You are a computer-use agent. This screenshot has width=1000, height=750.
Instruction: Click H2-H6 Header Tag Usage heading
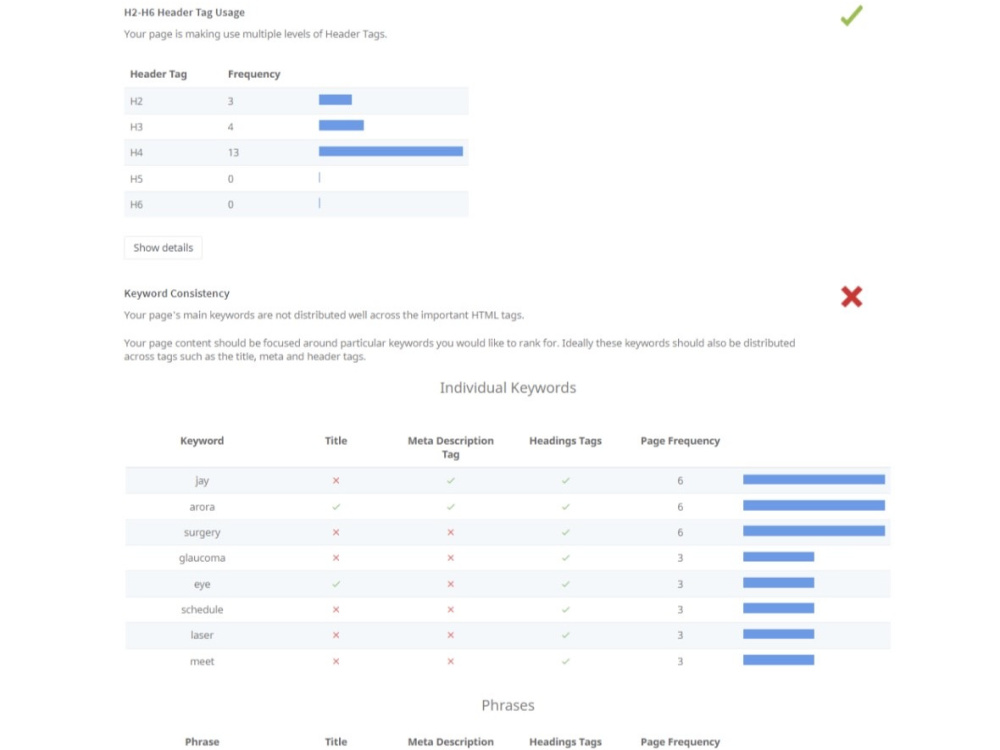click(x=184, y=12)
